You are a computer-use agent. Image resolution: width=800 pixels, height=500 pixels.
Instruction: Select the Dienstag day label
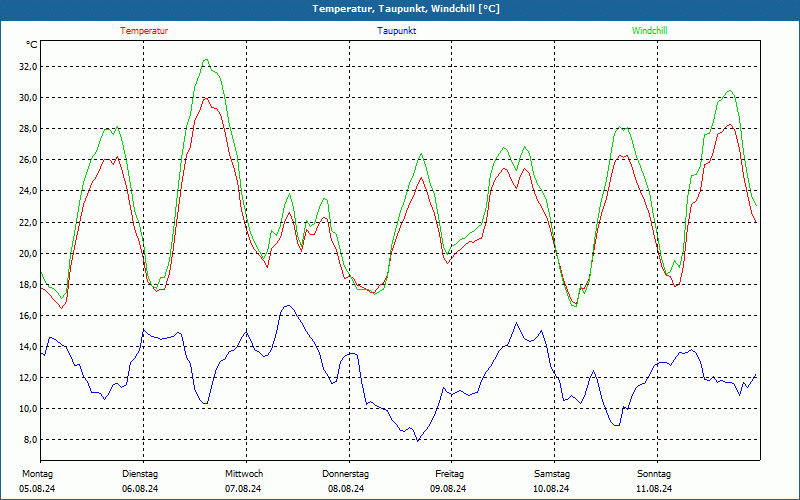point(140,474)
